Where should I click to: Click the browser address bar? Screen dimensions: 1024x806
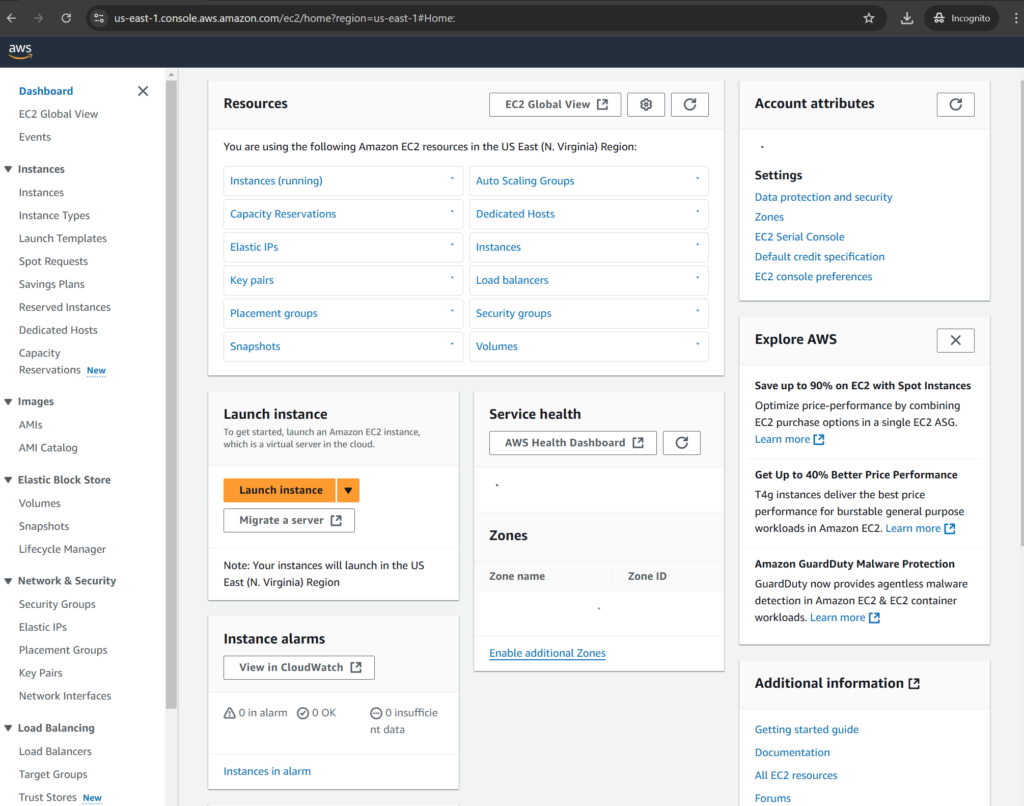[480, 18]
